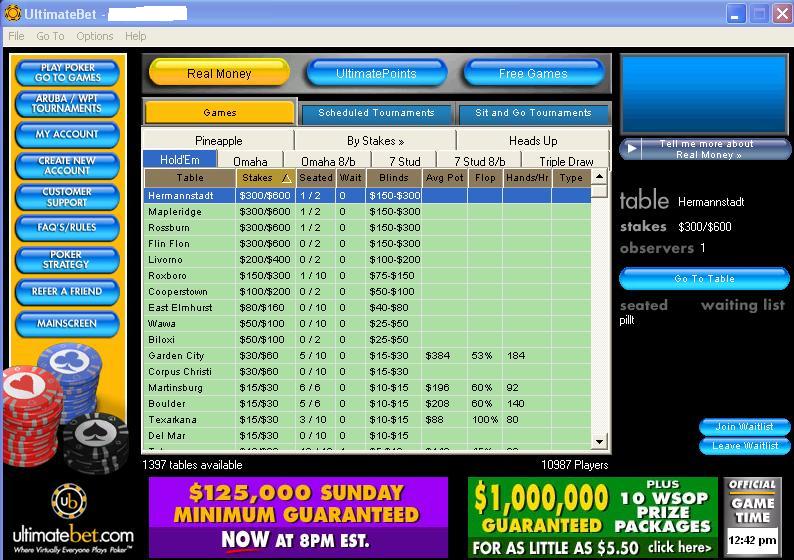Image resolution: width=794 pixels, height=560 pixels.
Task: Select the Mapleridge table row
Action: (368, 212)
